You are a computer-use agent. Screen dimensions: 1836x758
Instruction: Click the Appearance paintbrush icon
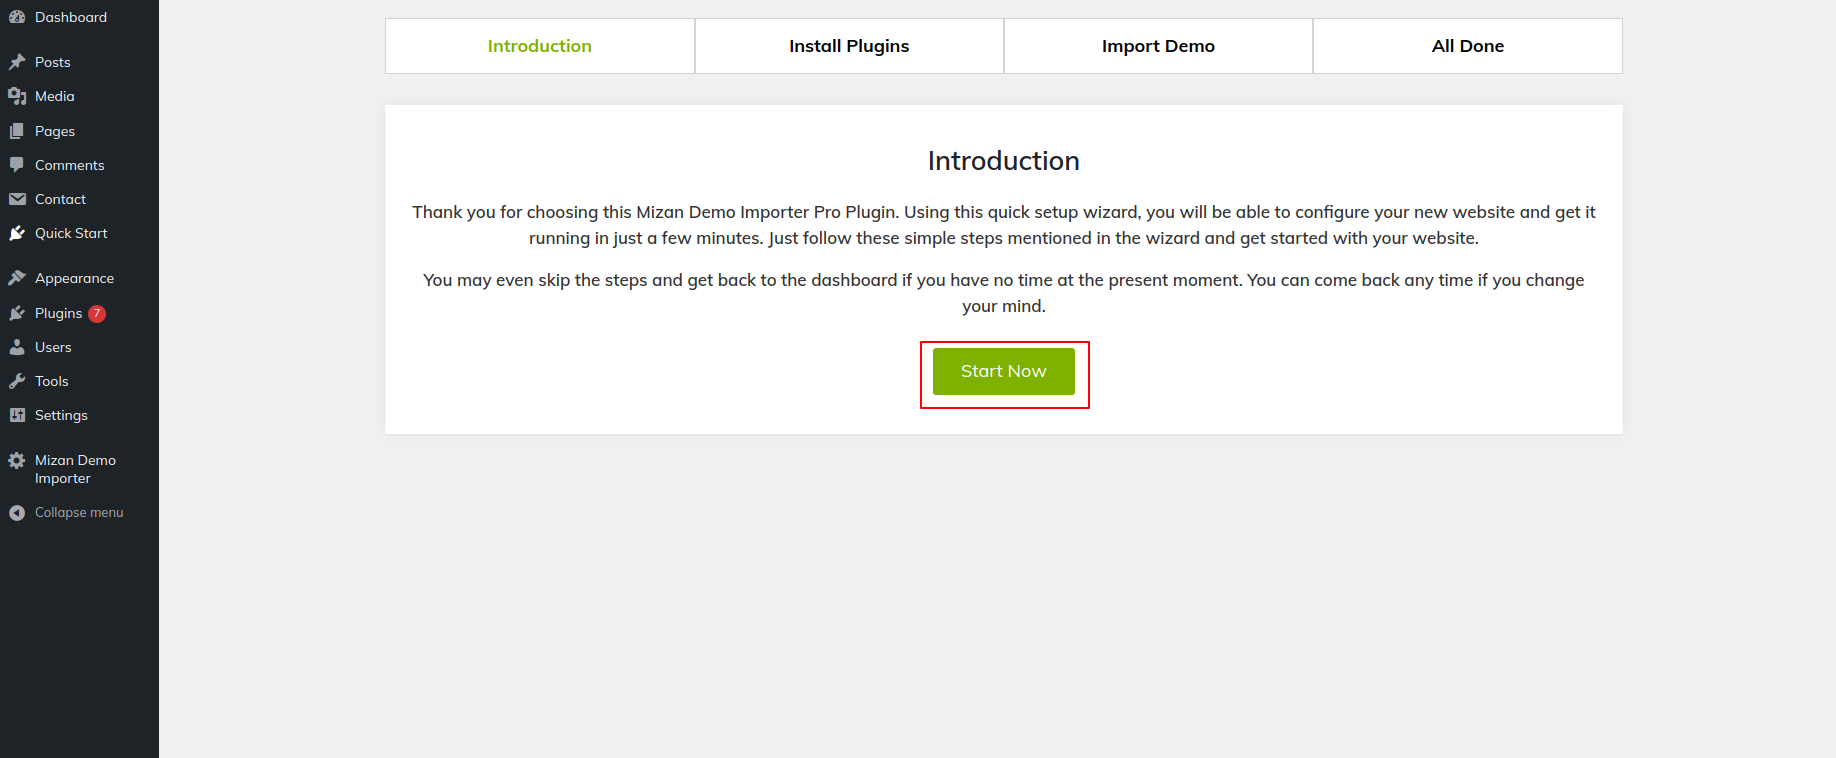[17, 278]
